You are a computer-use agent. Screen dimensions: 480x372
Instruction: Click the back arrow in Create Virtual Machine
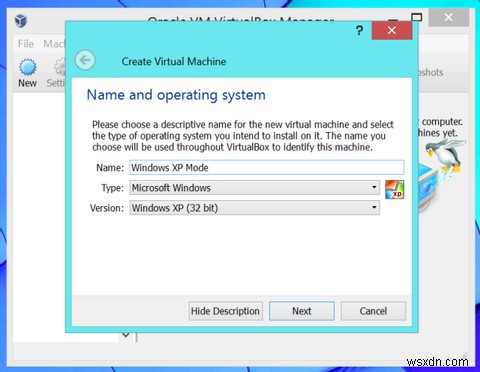tap(85, 60)
